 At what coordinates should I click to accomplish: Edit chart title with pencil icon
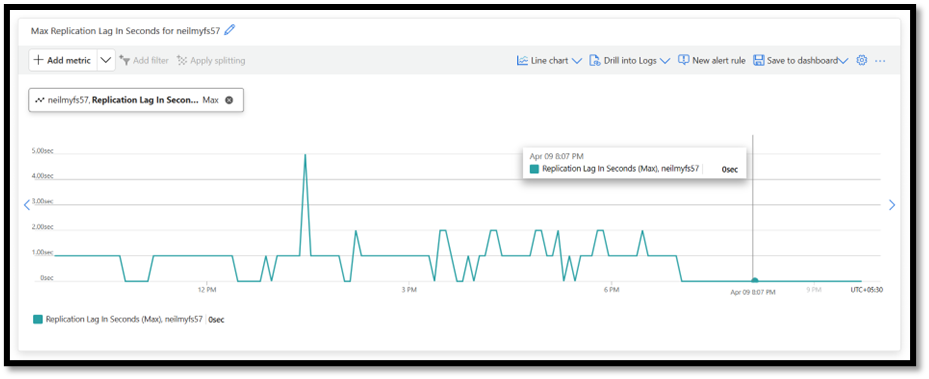(229, 30)
